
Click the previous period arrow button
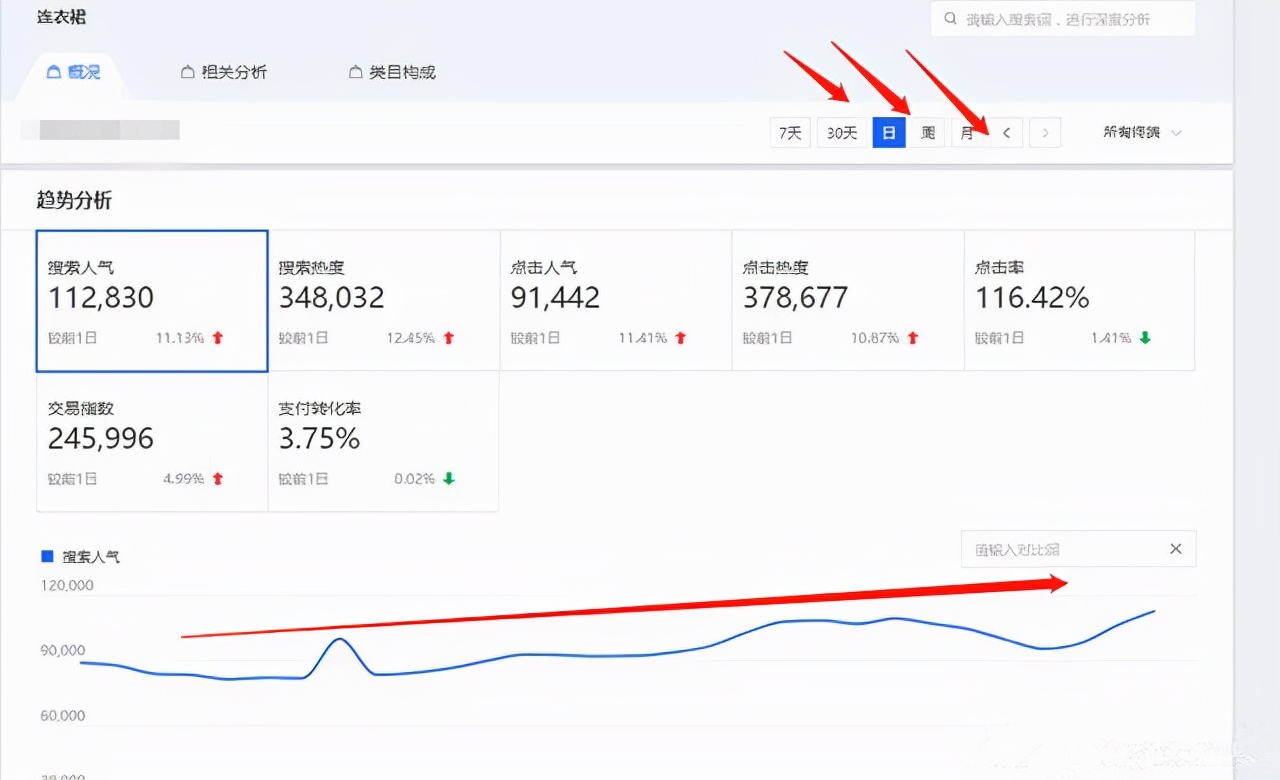click(1006, 132)
